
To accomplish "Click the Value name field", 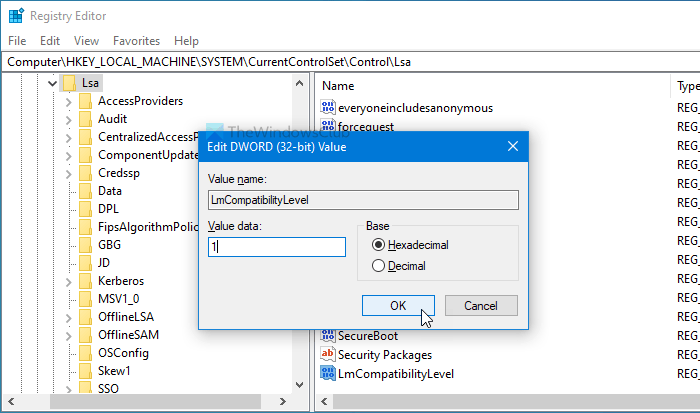I will point(363,200).
